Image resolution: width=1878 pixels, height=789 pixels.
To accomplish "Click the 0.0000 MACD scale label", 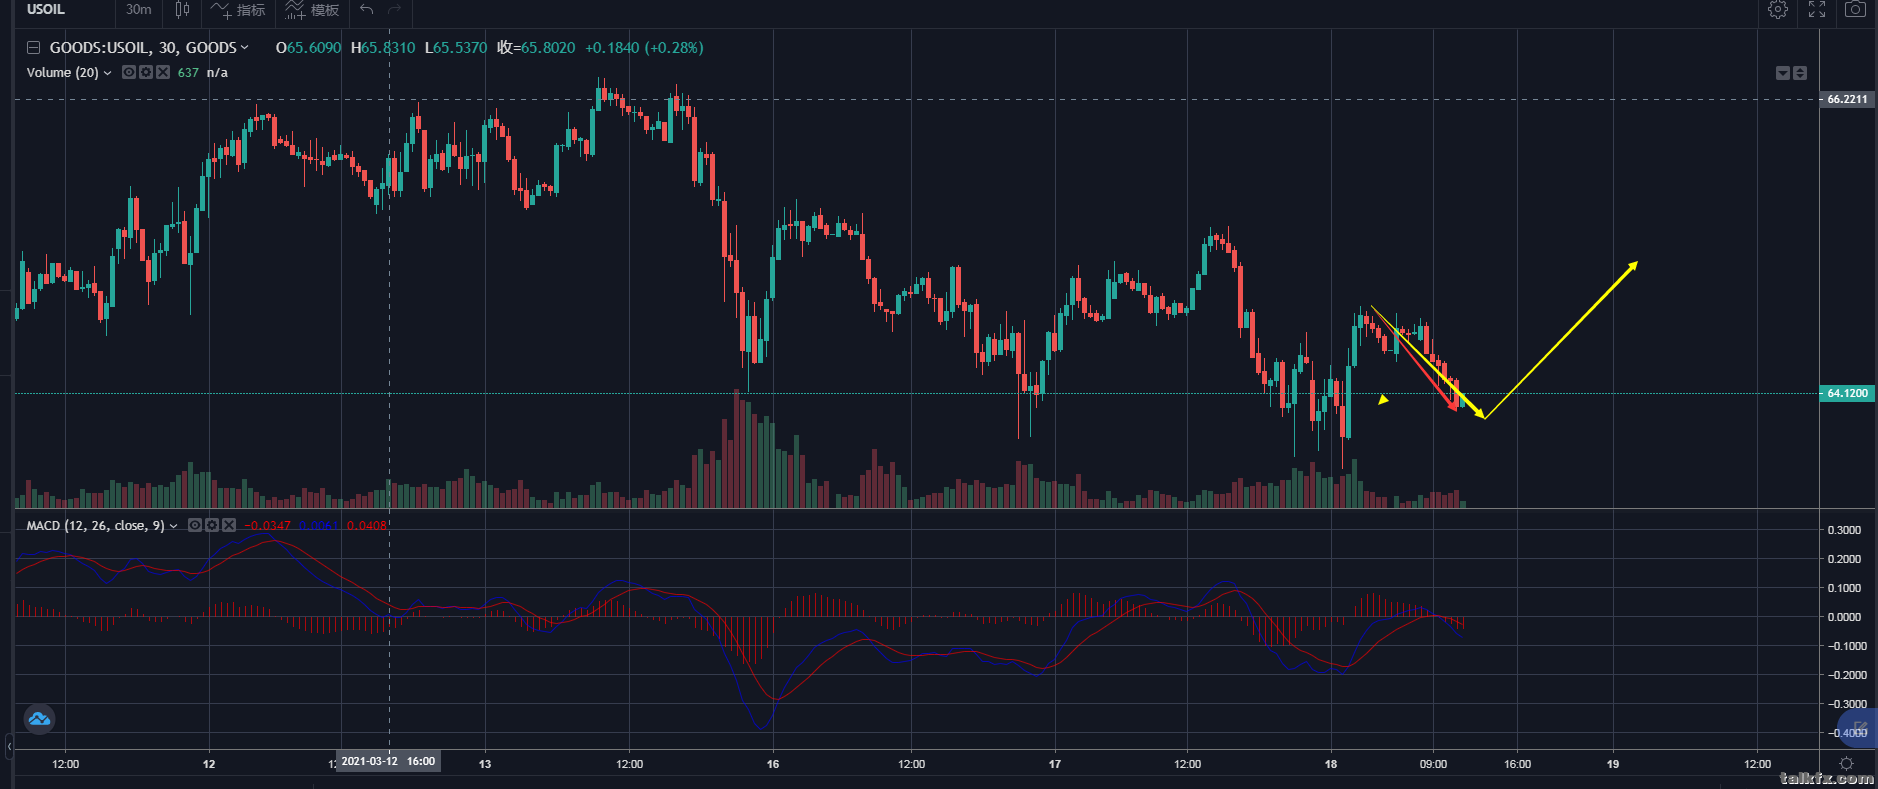I will (x=1844, y=617).
